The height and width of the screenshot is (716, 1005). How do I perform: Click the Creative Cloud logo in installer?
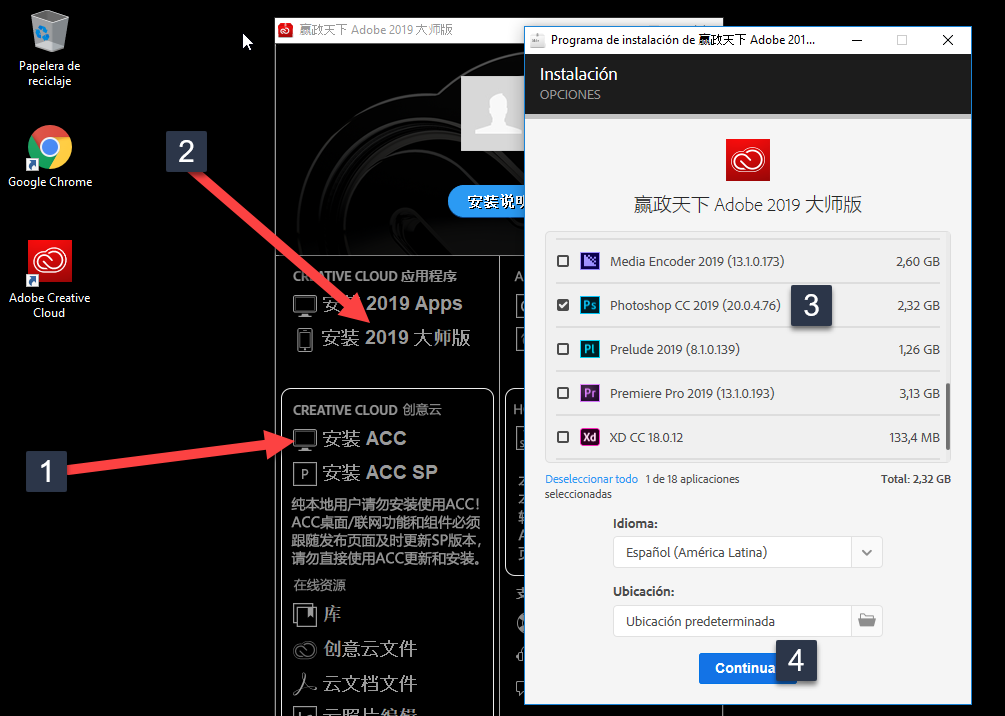747,160
